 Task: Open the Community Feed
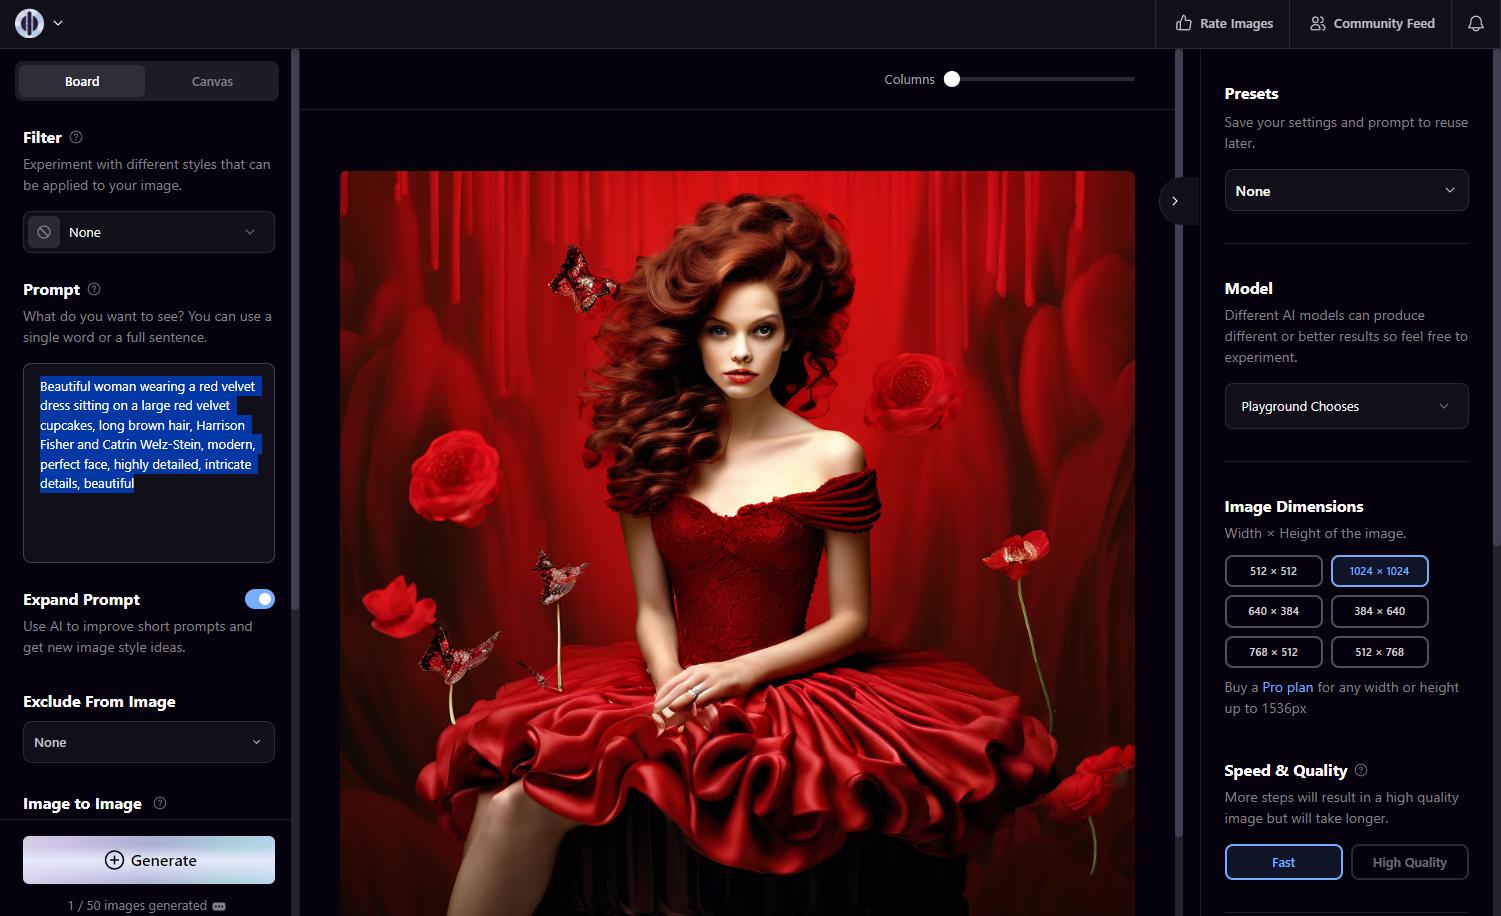pos(1372,23)
